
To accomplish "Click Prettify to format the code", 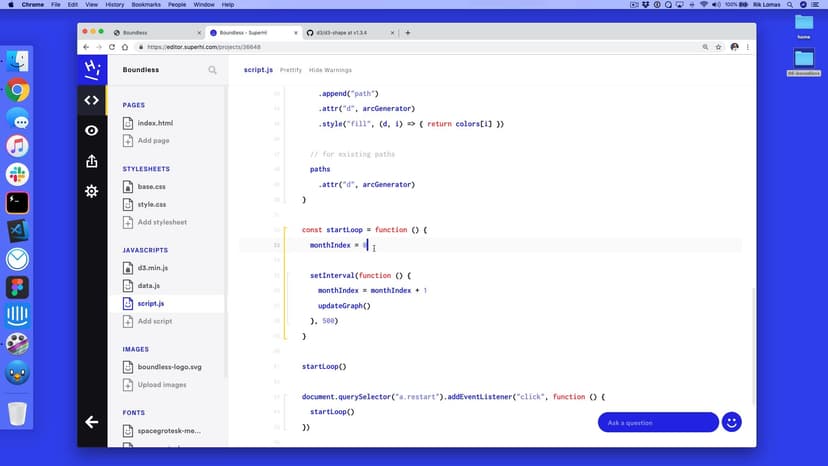I will point(290,70).
